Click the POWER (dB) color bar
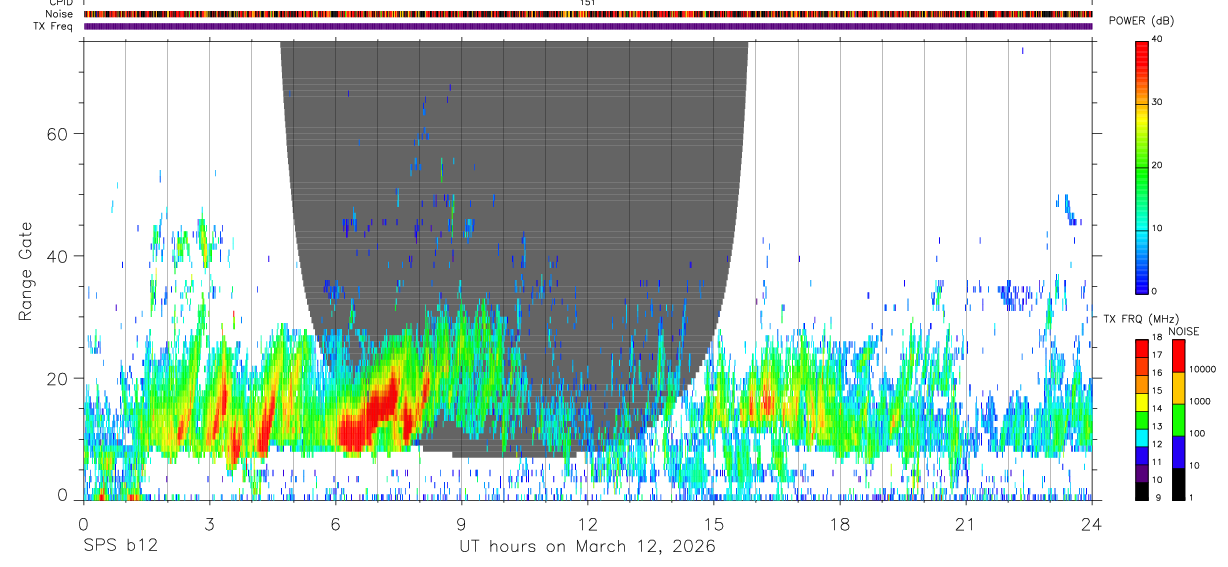 pyautogui.click(x=1141, y=166)
